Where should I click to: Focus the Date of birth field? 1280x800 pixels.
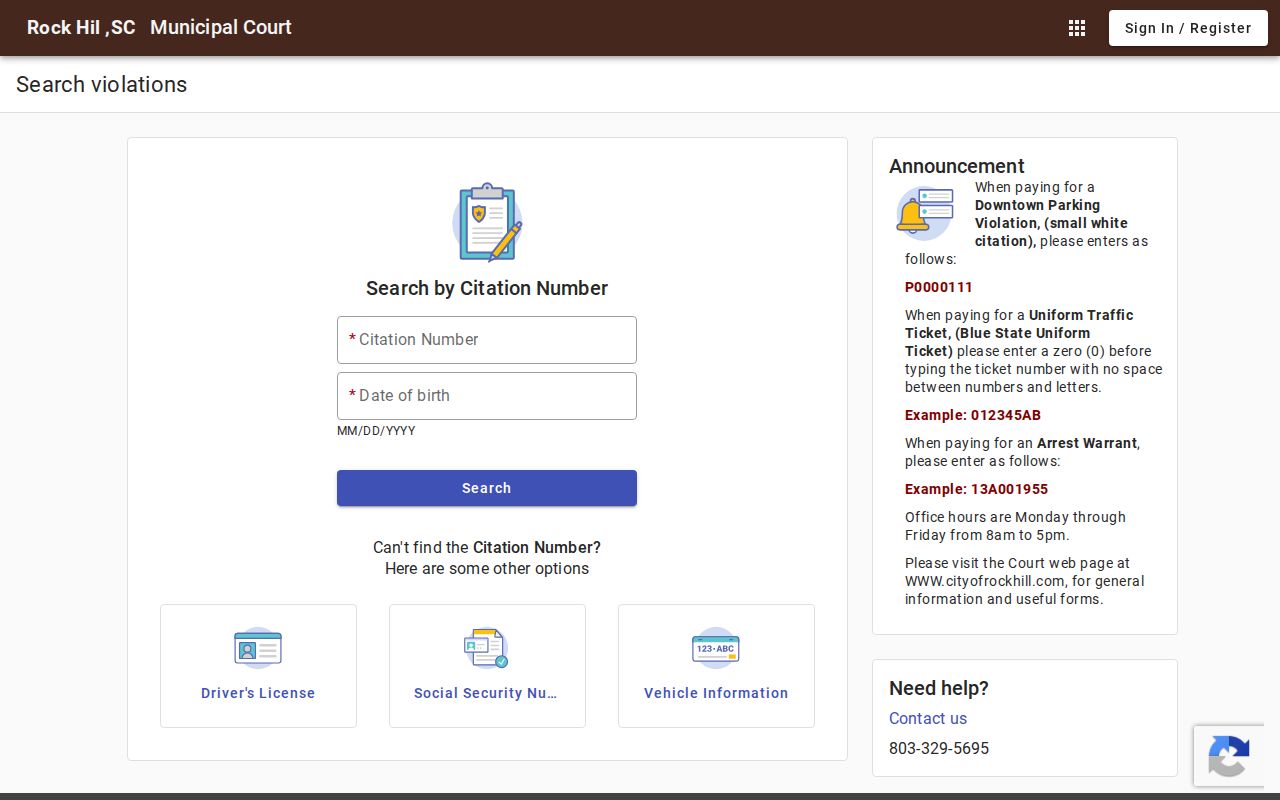point(487,396)
